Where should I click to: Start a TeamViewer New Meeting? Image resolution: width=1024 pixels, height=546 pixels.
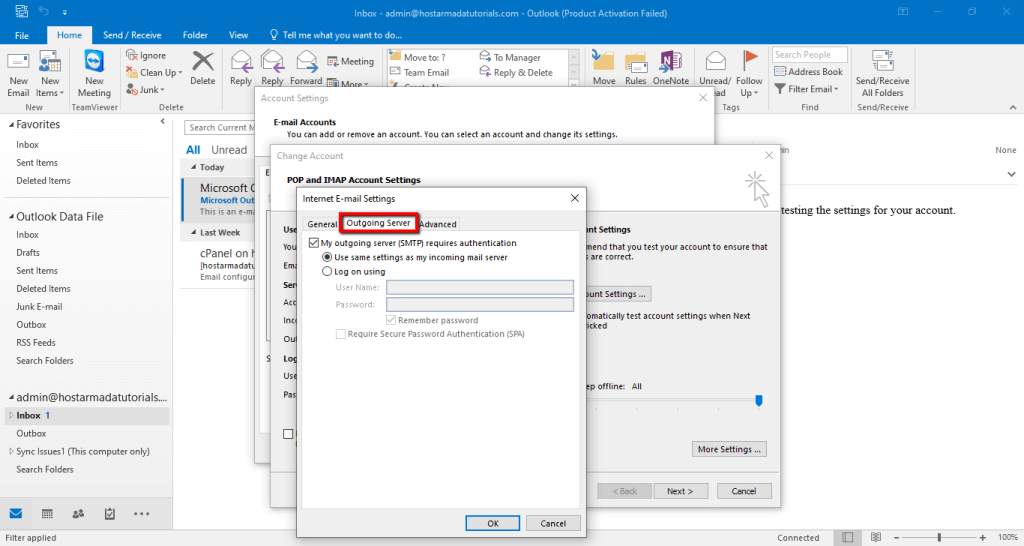click(94, 61)
